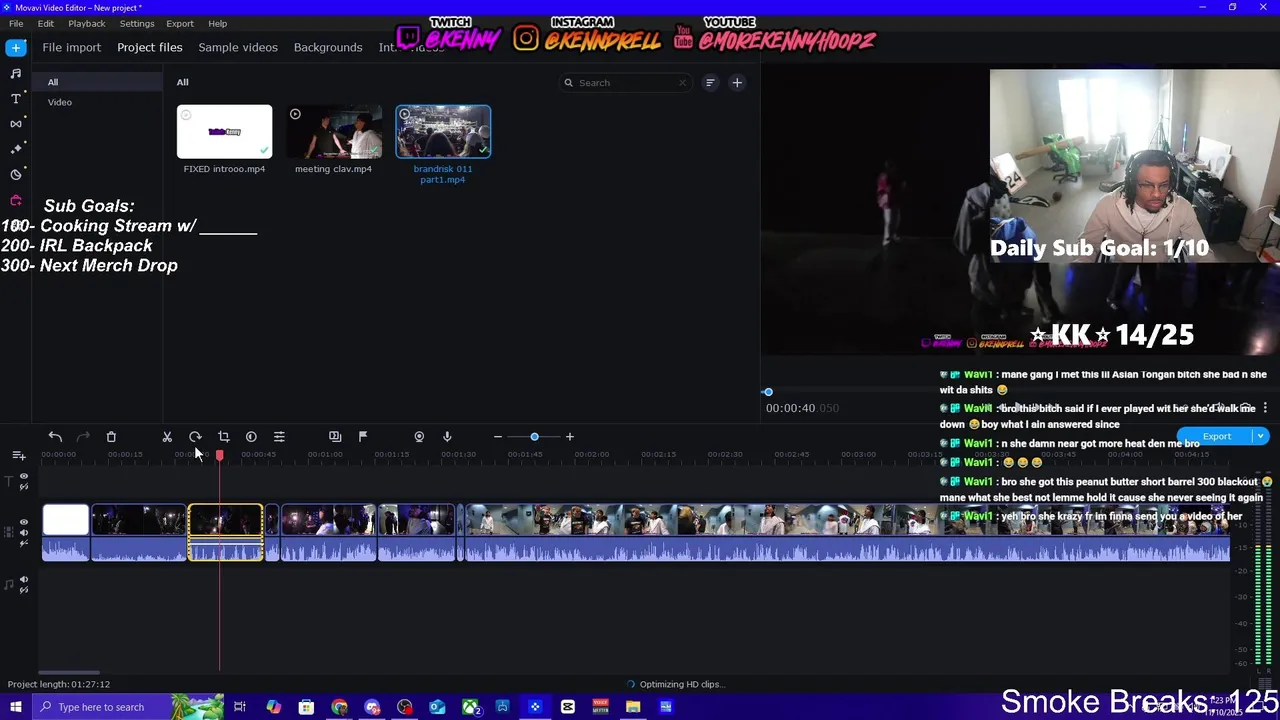Rotate the clip with the rotate icon
Image resolution: width=1280 pixels, height=720 pixels.
point(195,437)
